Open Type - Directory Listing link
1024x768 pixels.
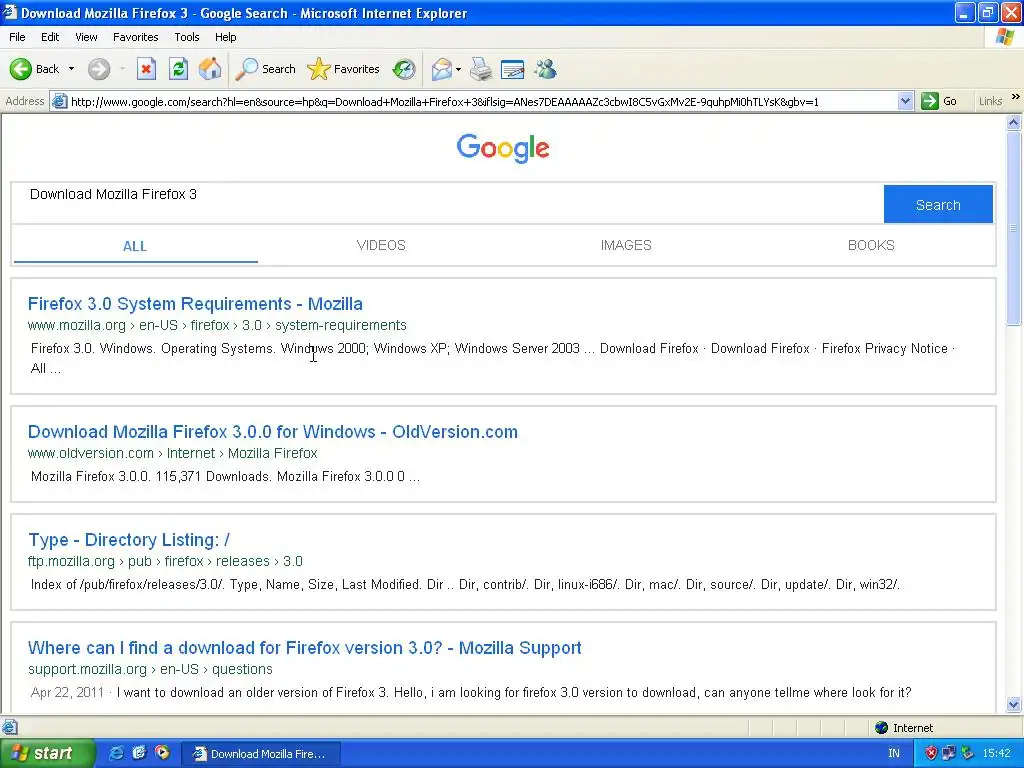pyautogui.click(x=129, y=540)
